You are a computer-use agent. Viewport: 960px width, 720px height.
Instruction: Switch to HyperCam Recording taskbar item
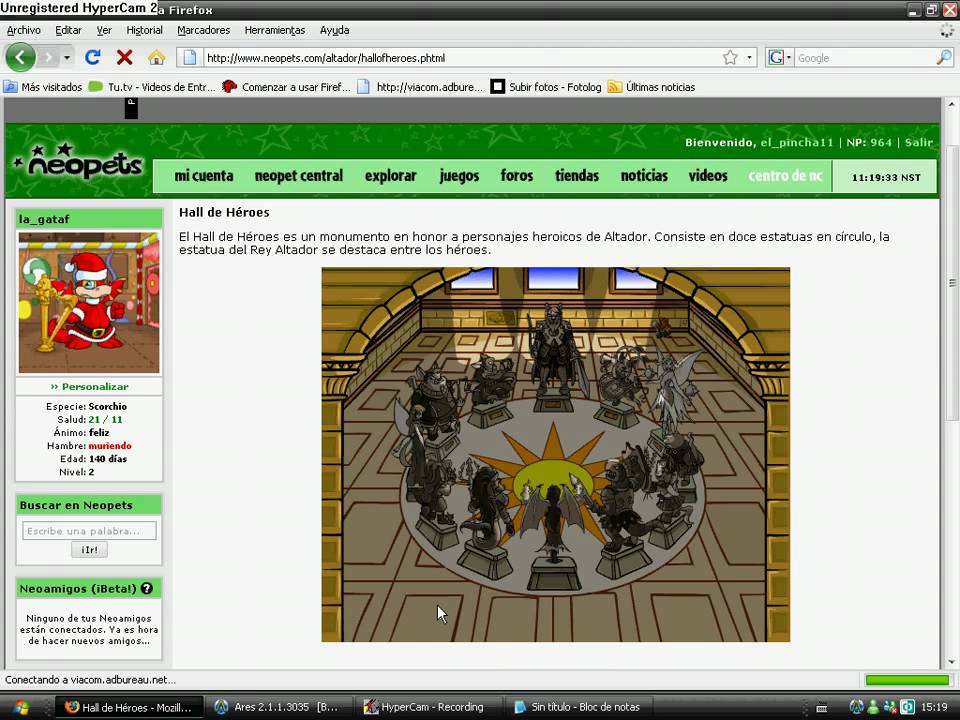click(429, 708)
